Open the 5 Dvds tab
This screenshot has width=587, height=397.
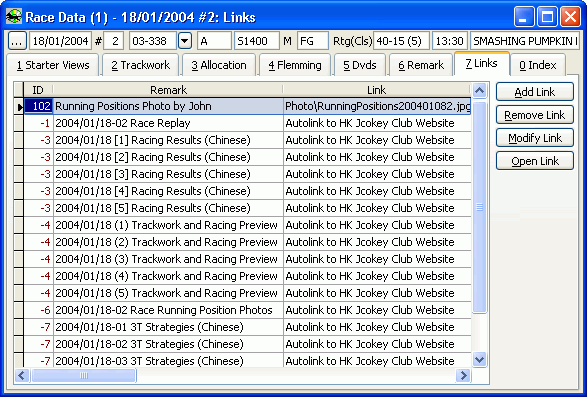tap(360, 65)
